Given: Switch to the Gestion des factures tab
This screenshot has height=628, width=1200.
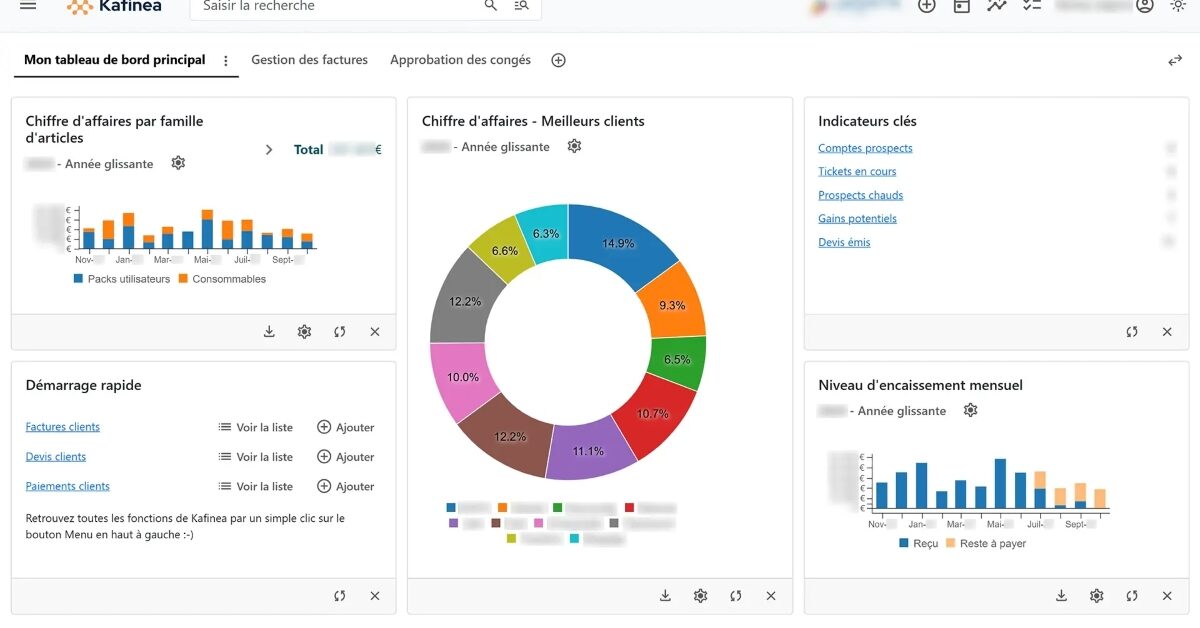Looking at the screenshot, I should point(309,60).
